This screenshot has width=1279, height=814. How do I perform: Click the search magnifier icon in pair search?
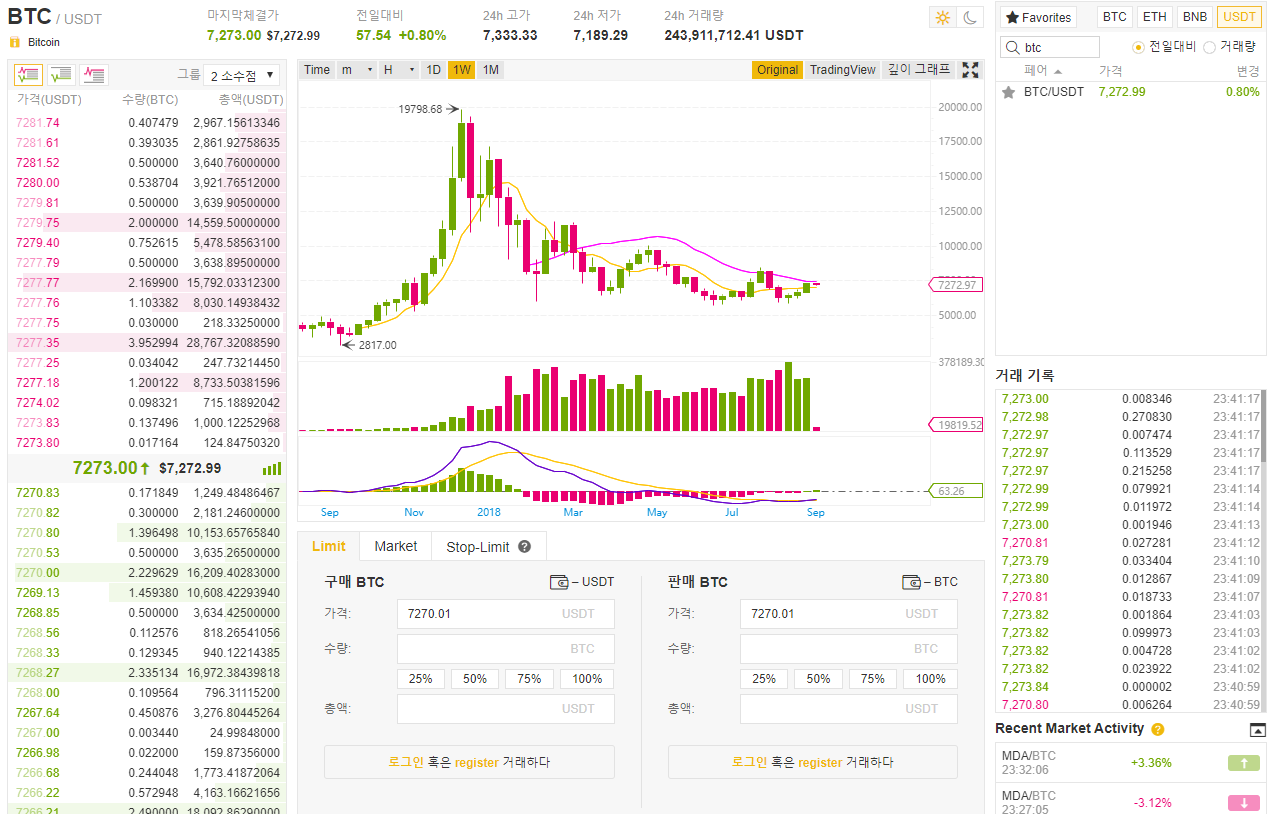click(x=1014, y=47)
